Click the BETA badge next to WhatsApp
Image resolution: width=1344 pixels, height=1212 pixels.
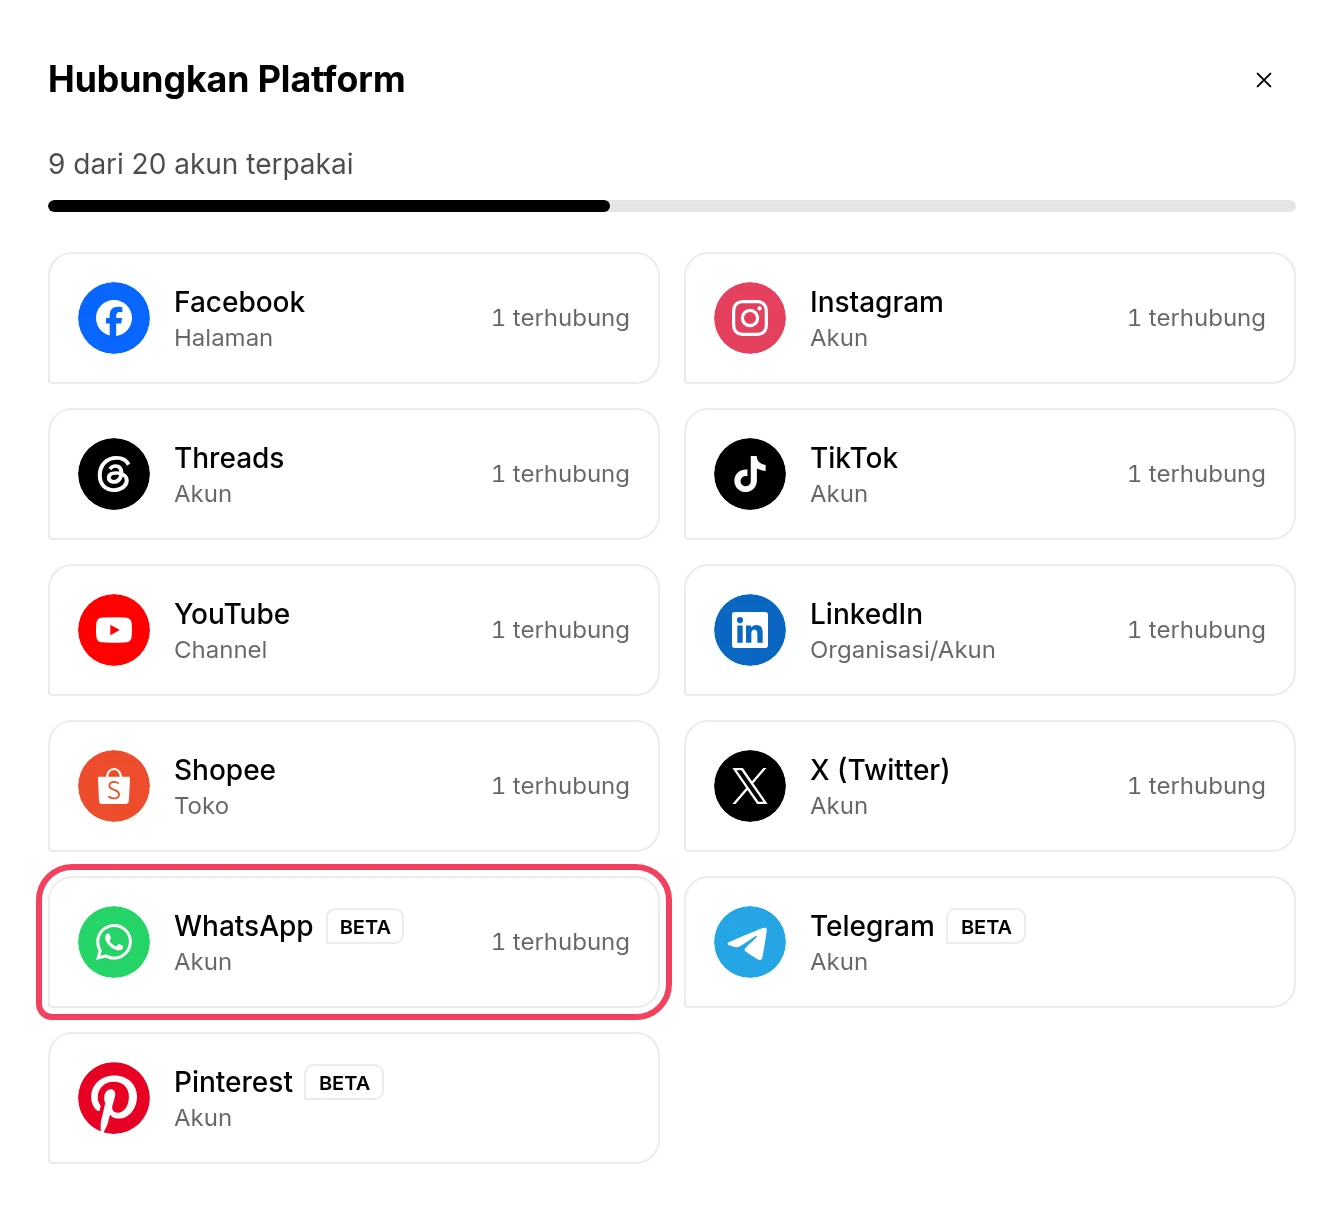[x=365, y=927]
